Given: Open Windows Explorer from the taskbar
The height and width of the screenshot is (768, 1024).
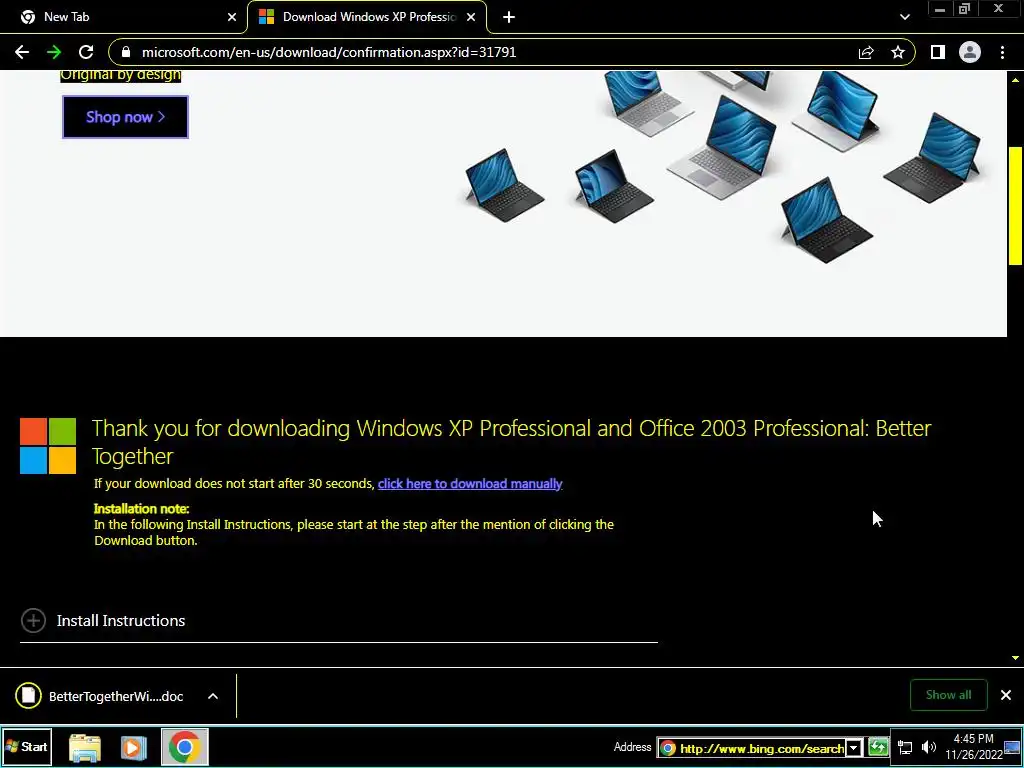Looking at the screenshot, I should (x=85, y=748).
